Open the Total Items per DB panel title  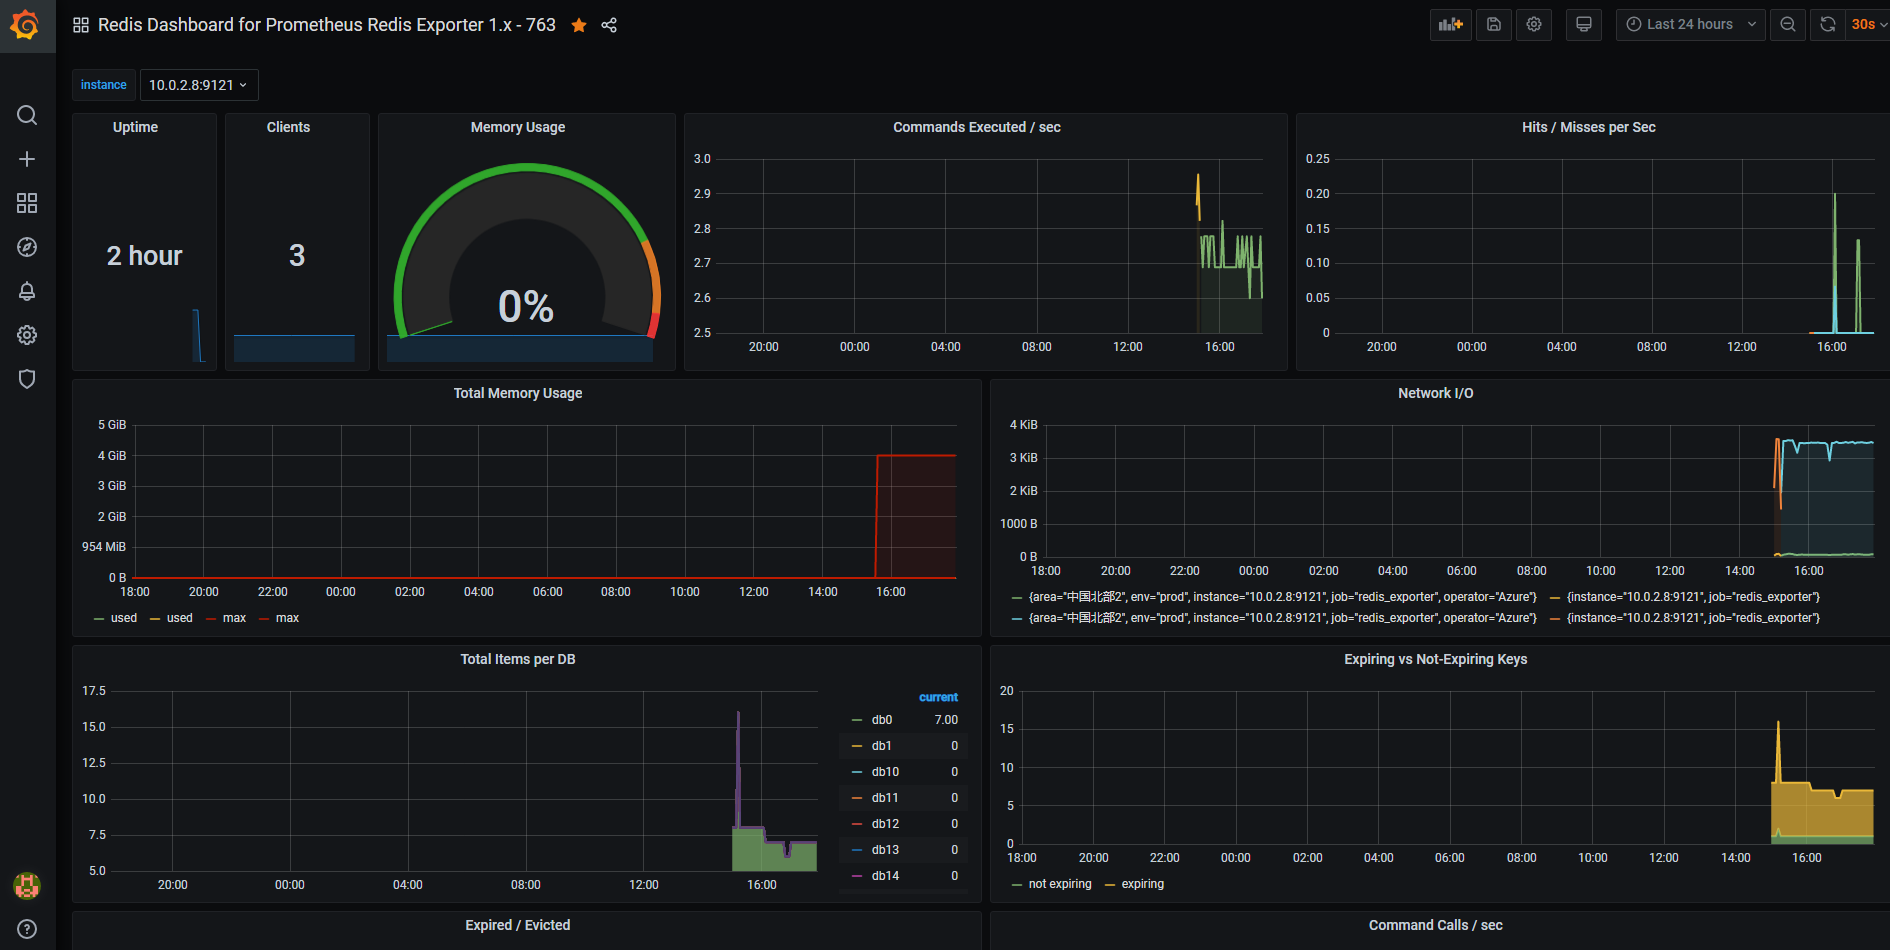[x=518, y=659]
